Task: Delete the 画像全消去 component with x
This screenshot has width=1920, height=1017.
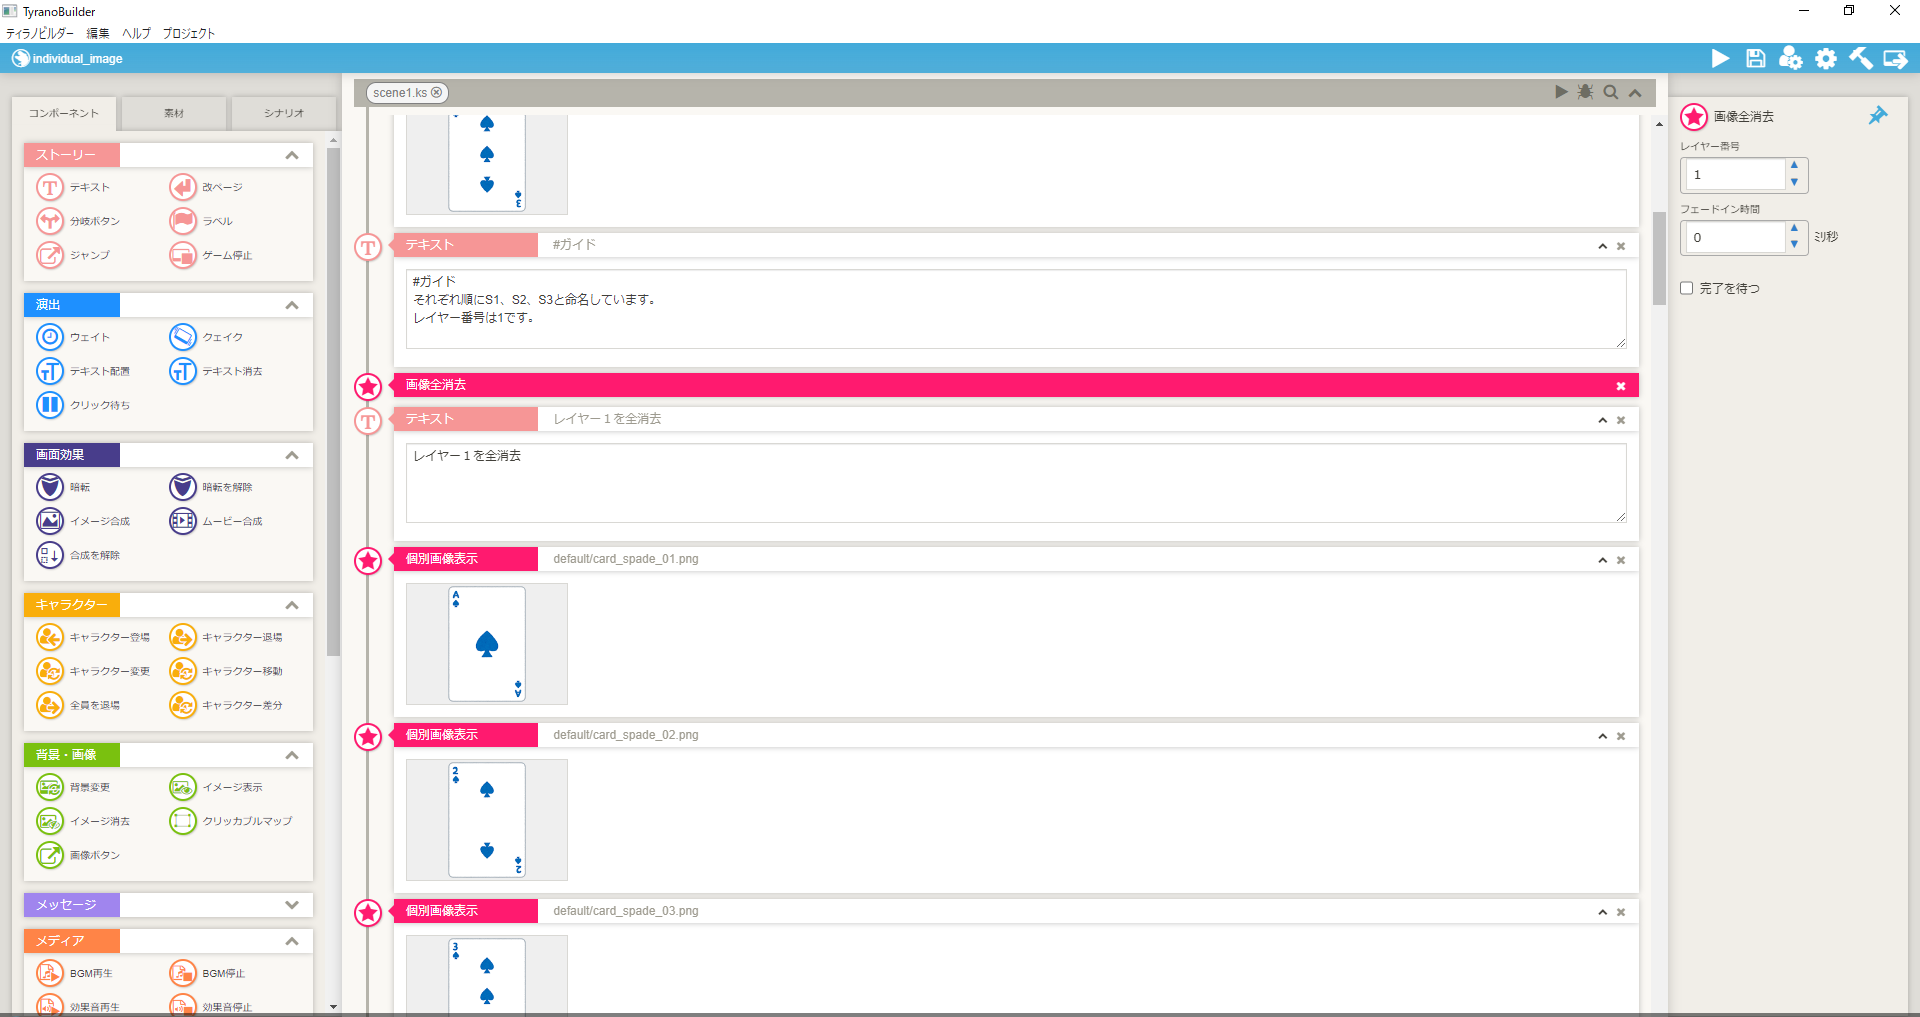Action: point(1621,386)
